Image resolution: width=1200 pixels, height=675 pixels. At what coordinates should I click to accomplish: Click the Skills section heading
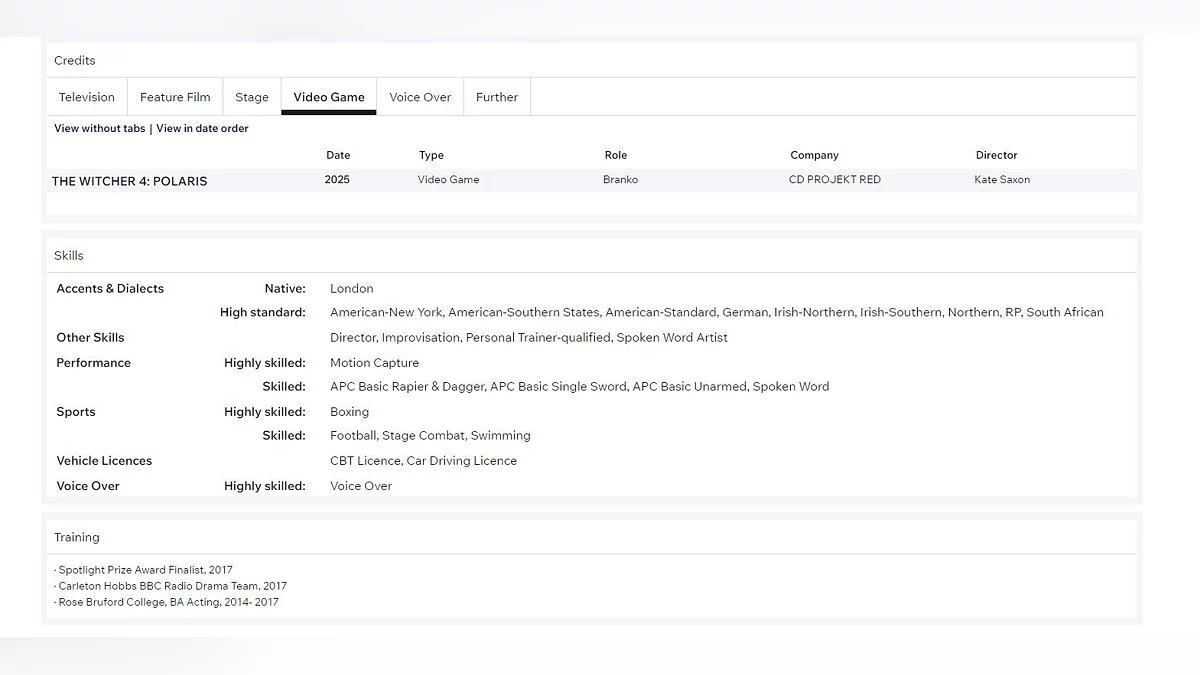point(69,256)
